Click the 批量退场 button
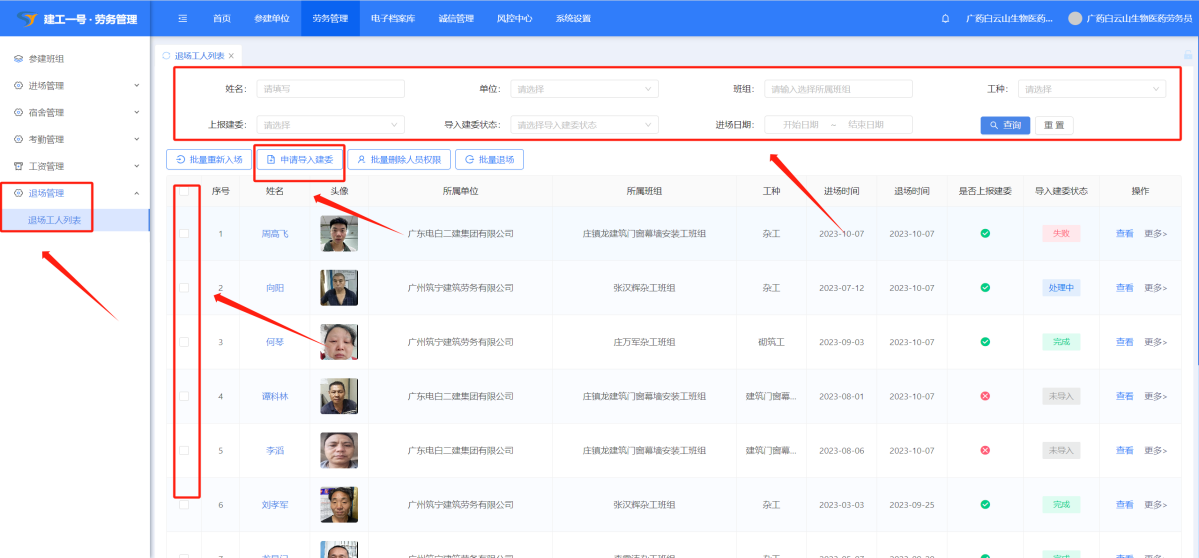This screenshot has height=558, width=1199. 489,159
